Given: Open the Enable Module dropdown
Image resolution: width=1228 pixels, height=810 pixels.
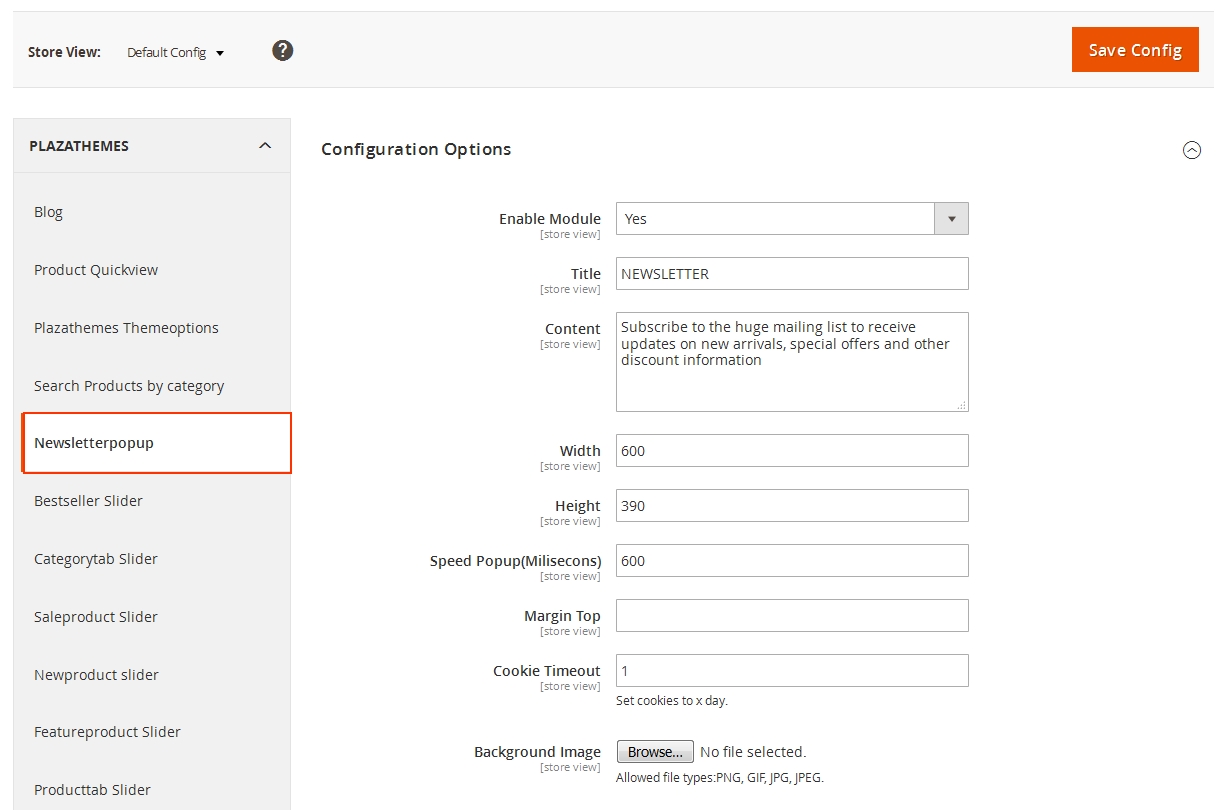Looking at the screenshot, I should tap(791, 219).
